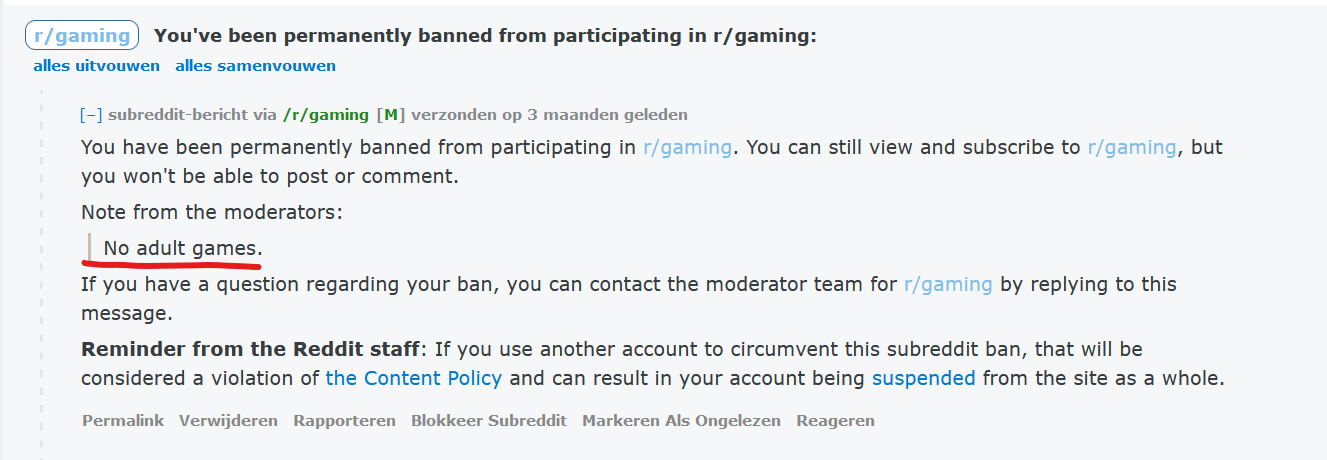Follow the 'suspended' link
1327x460 pixels.
coord(924,379)
